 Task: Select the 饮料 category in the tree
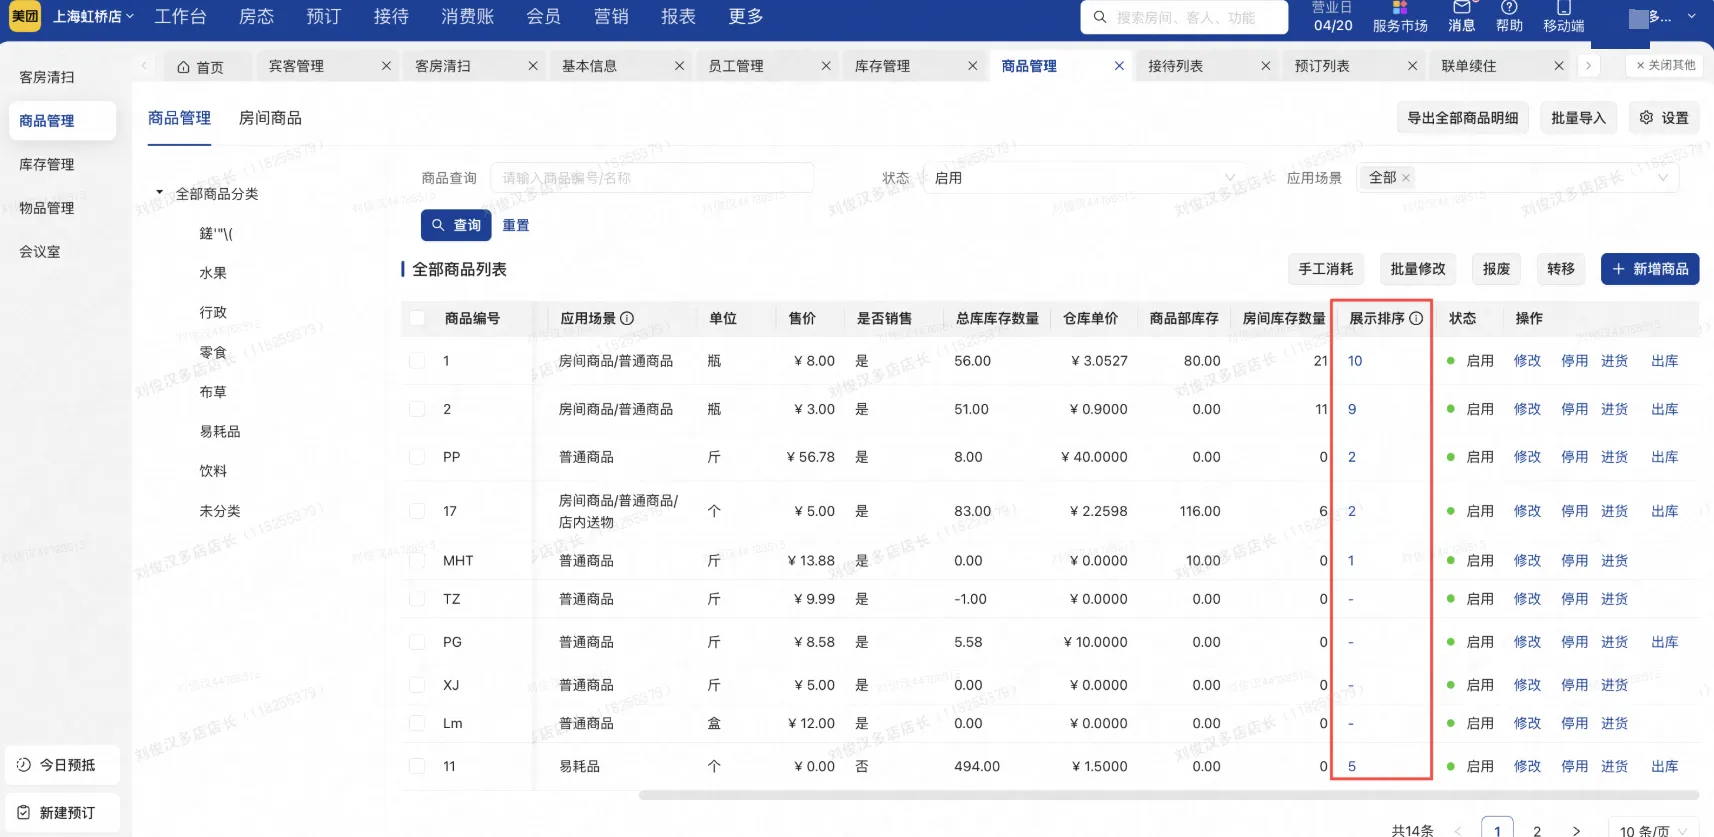[213, 471]
